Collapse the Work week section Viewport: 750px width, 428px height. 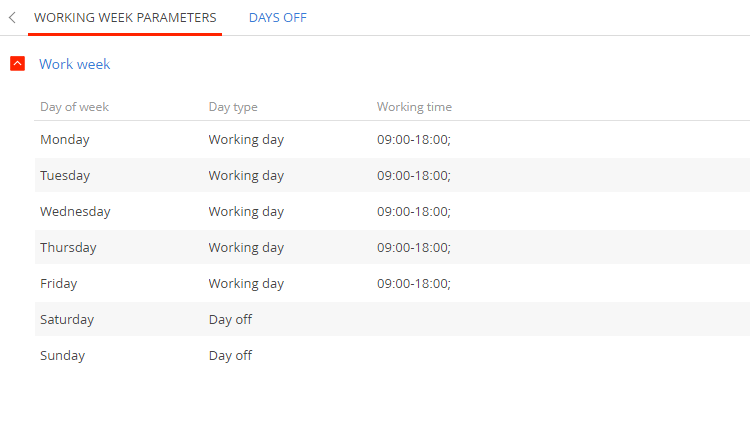[18, 64]
